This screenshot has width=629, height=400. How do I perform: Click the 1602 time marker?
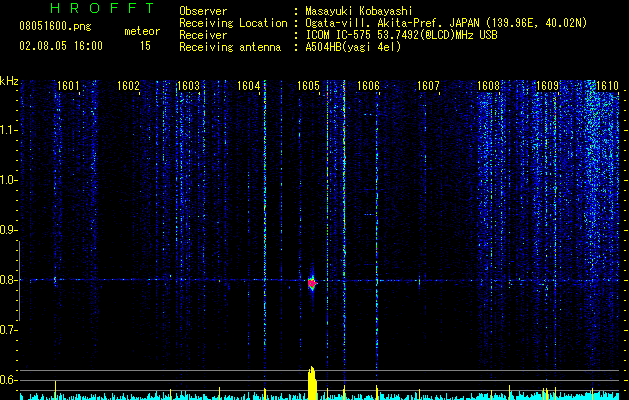pos(128,86)
